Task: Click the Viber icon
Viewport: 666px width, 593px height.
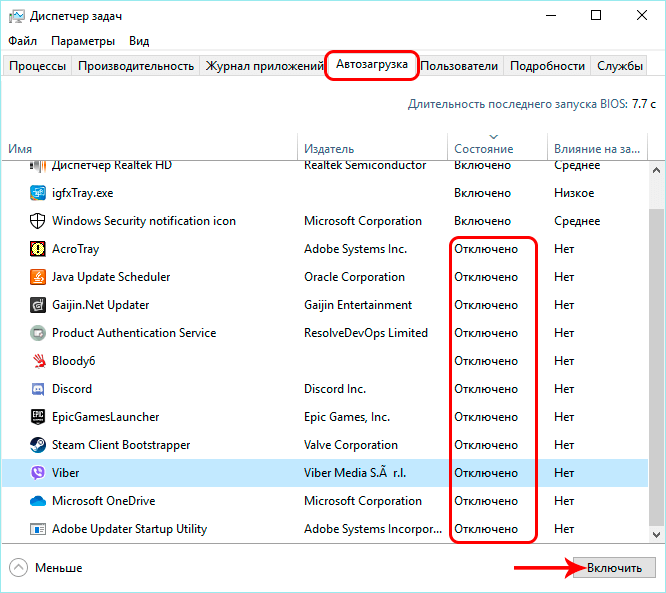Action: (x=38, y=473)
